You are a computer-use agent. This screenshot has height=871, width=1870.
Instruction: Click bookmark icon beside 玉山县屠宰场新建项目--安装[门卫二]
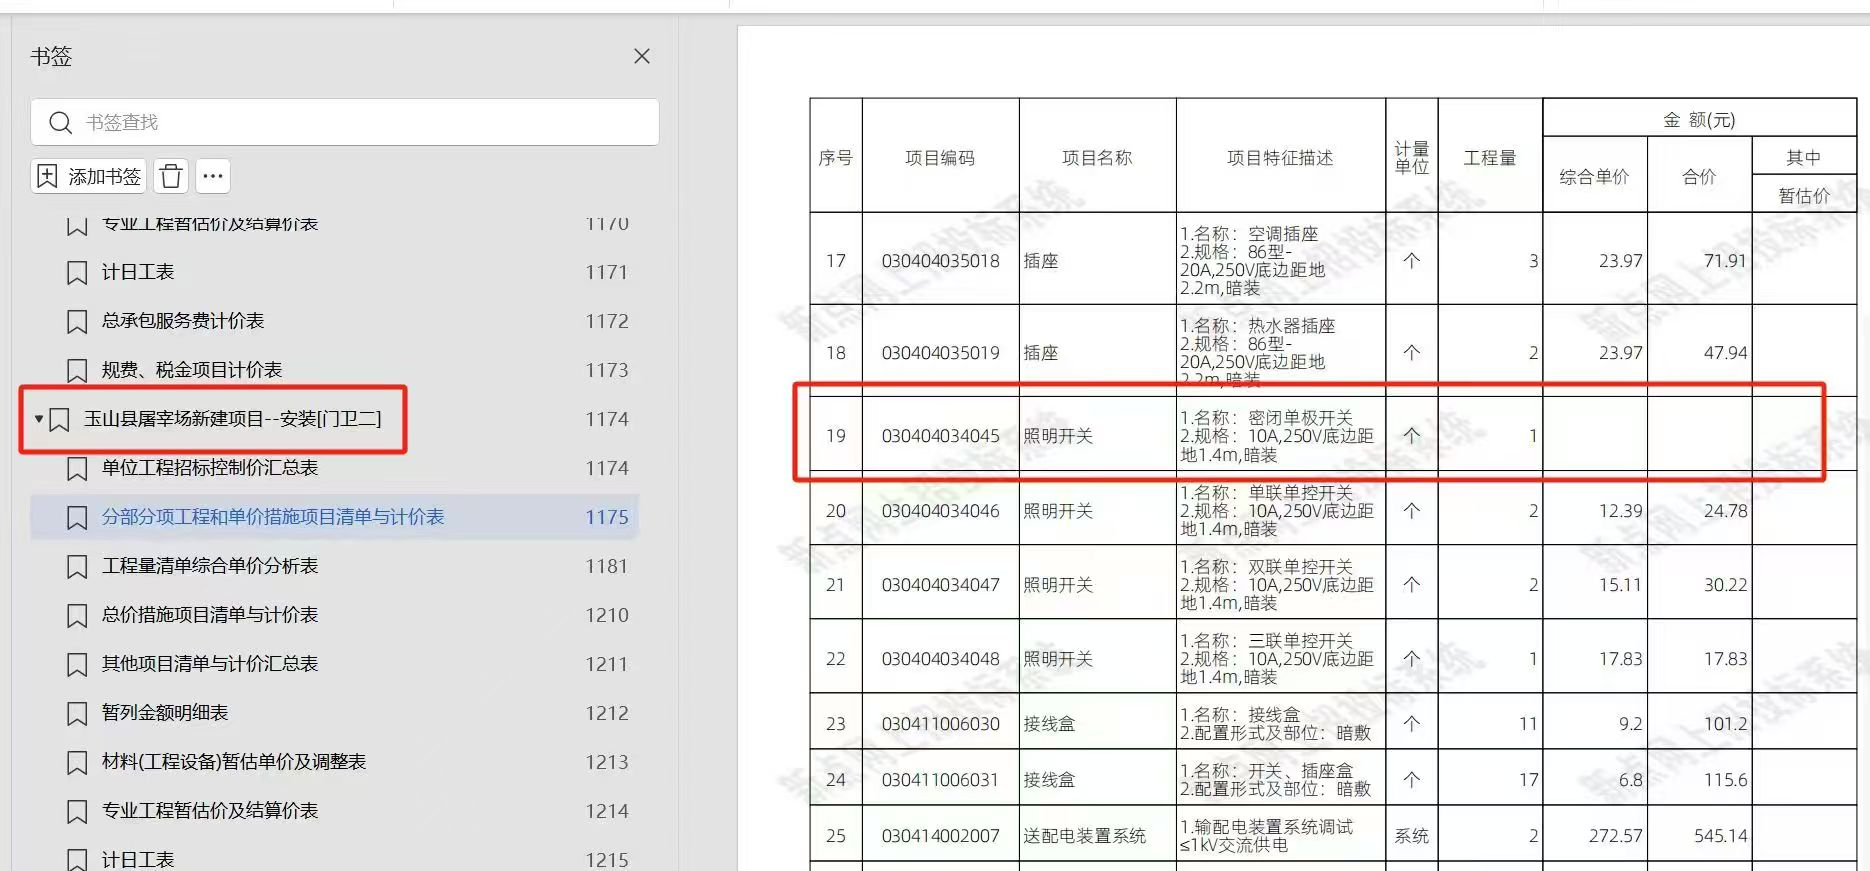pyautogui.click(x=59, y=420)
